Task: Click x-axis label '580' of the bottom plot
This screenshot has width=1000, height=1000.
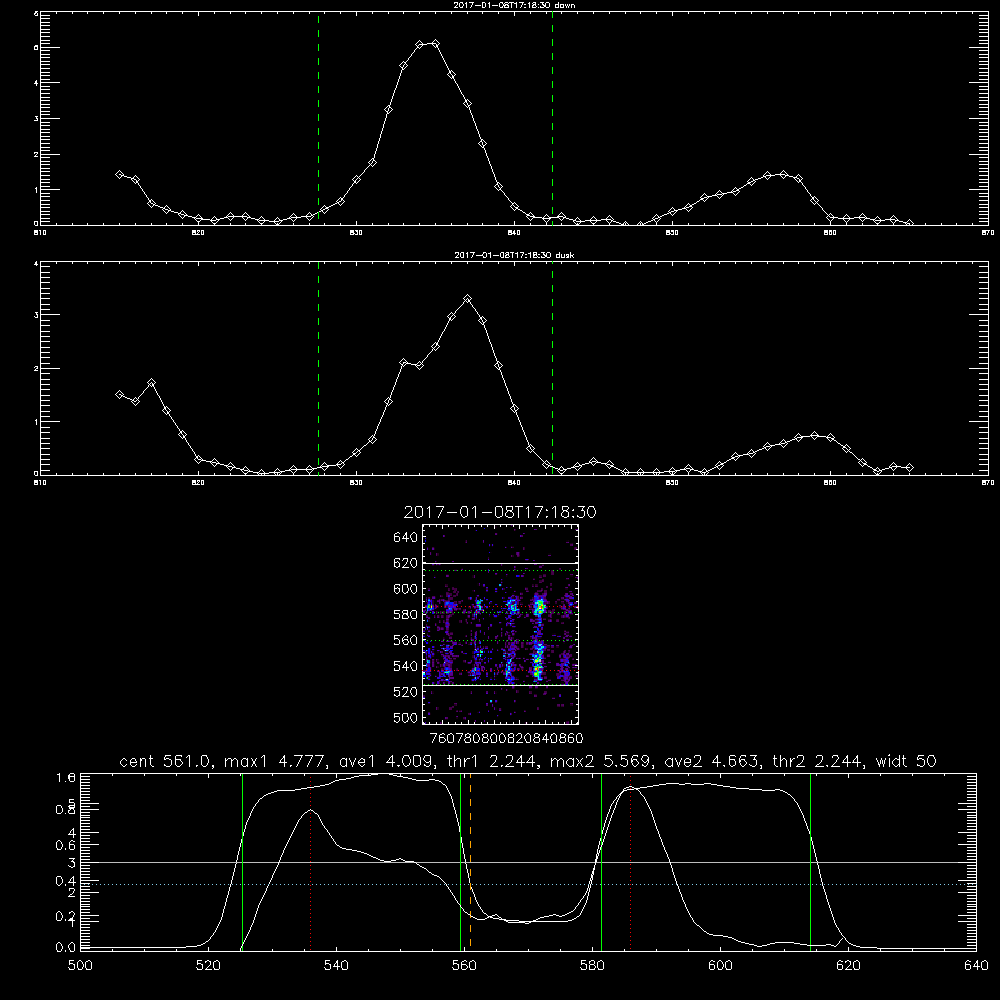Action: 592,966
